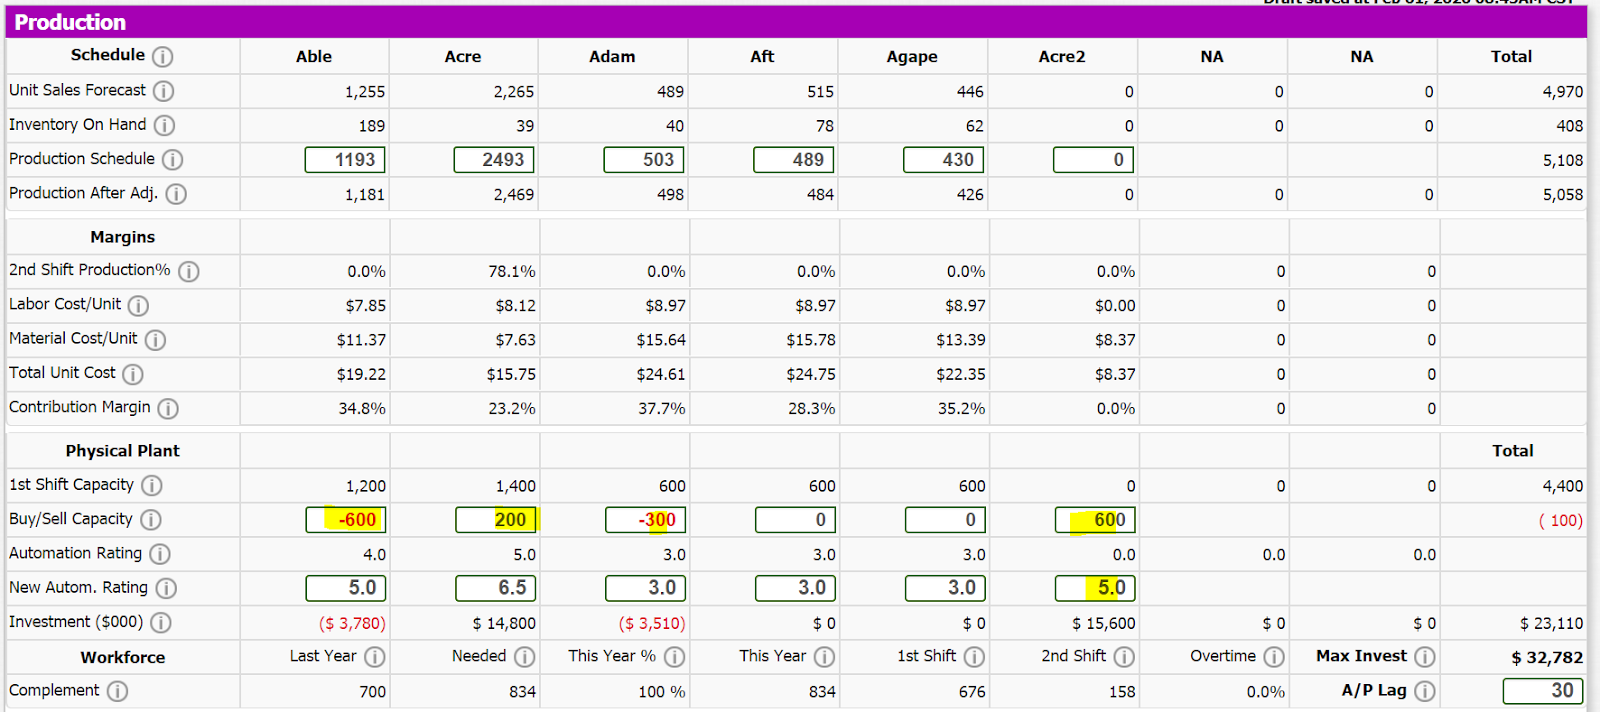Image resolution: width=1600 pixels, height=712 pixels.
Task: Click the A/P Lag input field
Action: coord(1543,691)
